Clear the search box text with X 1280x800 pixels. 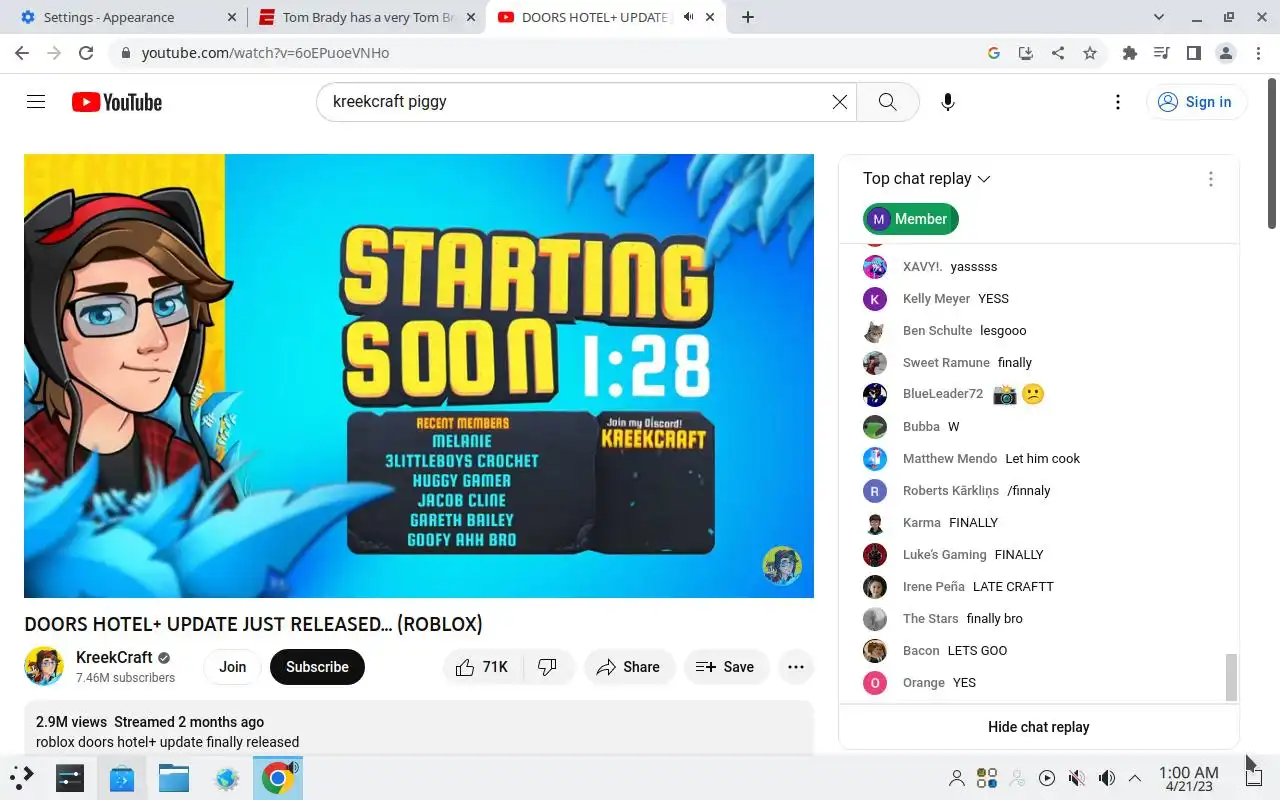click(840, 102)
